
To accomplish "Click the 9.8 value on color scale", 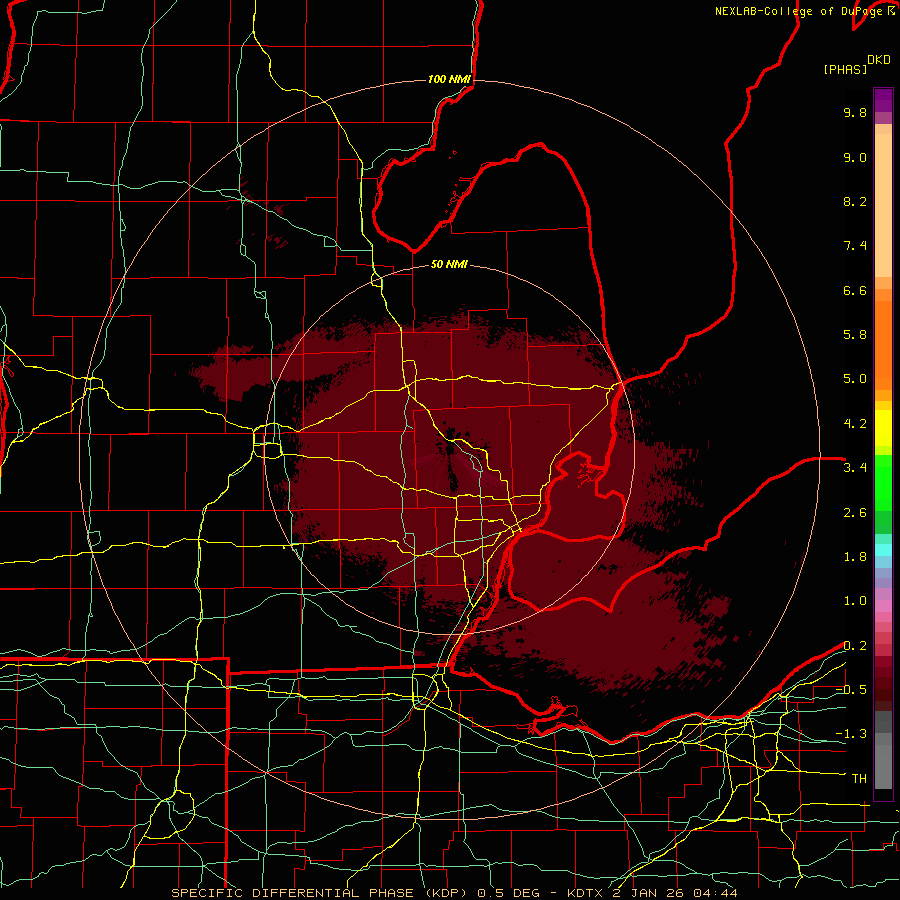I will coord(855,113).
